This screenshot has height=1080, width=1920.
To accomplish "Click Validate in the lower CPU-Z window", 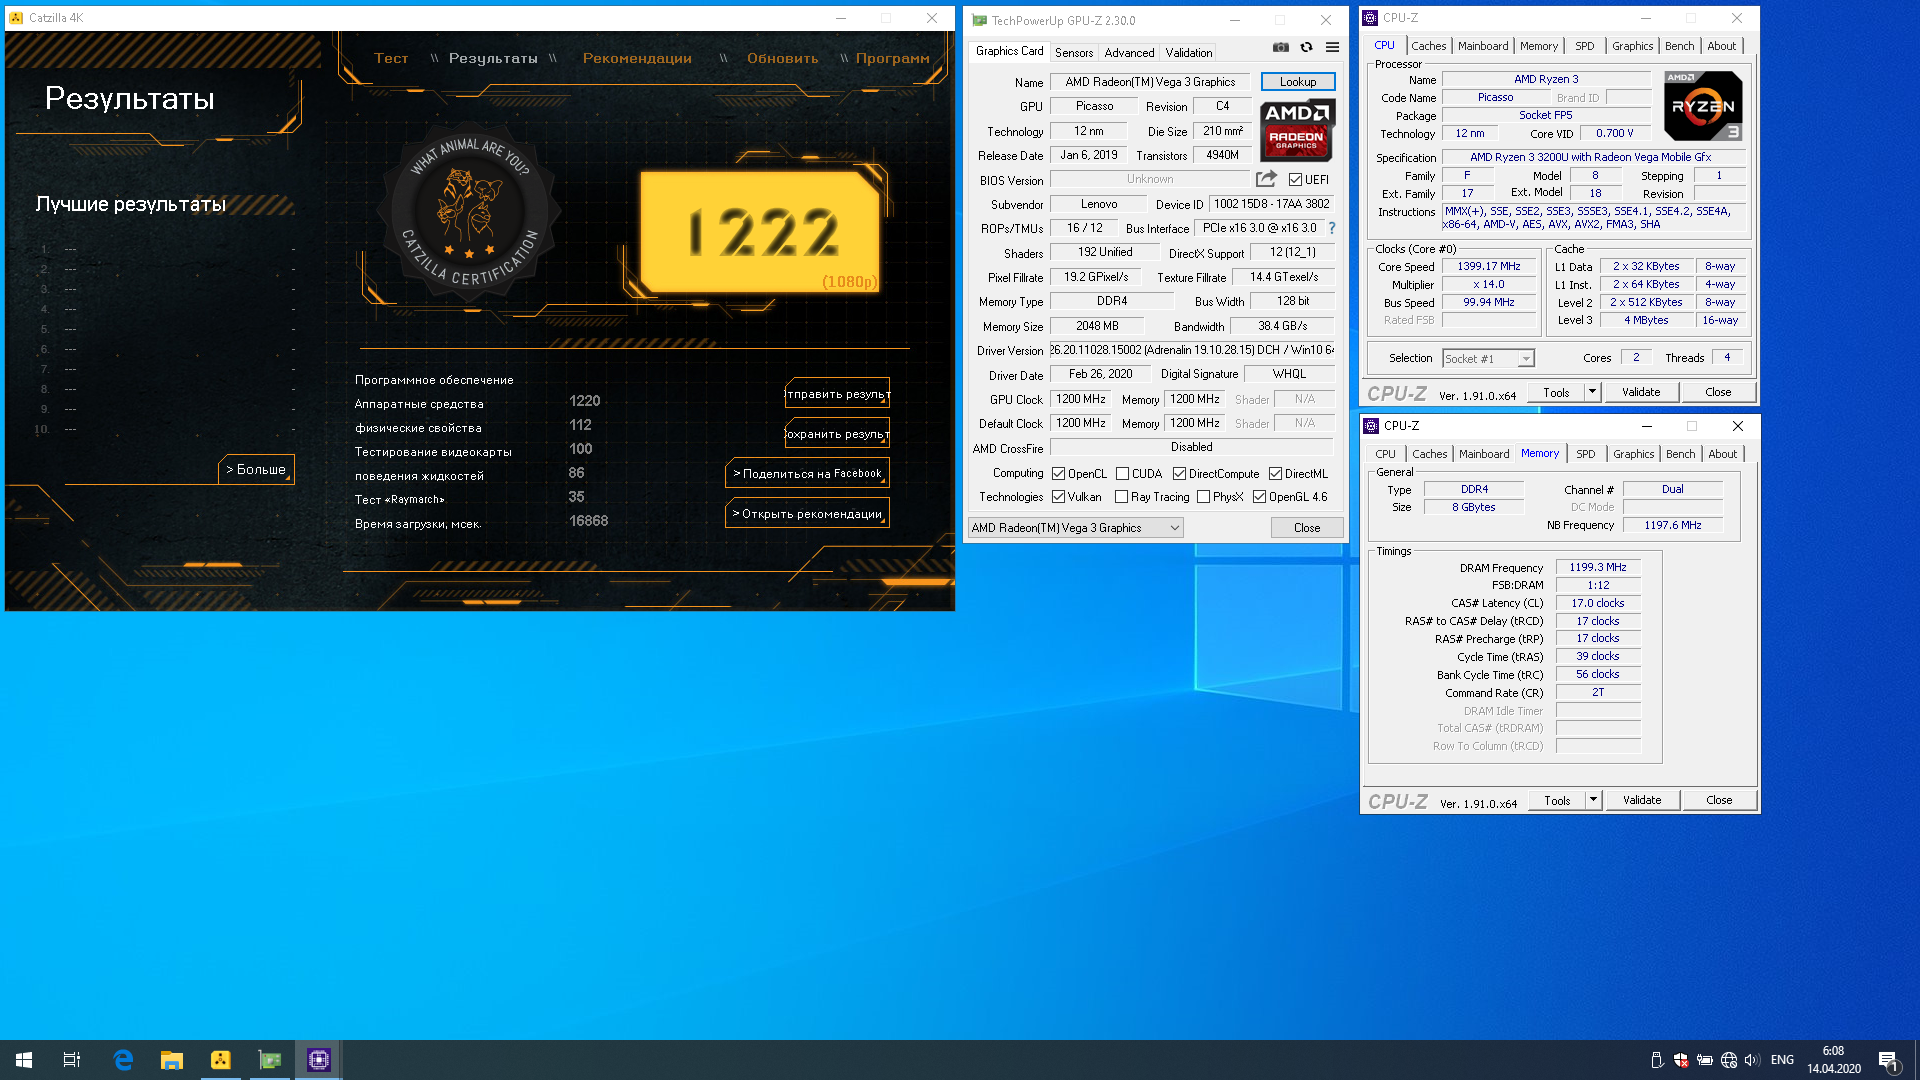I will coord(1642,800).
